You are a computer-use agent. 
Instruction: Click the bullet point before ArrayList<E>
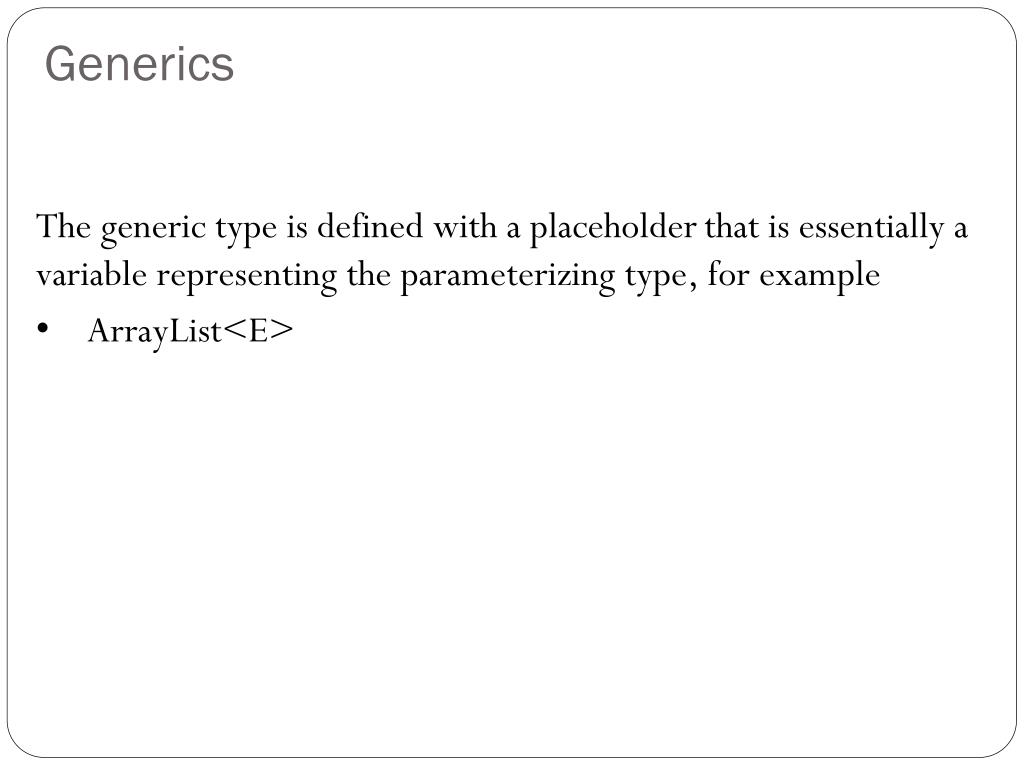(43, 328)
